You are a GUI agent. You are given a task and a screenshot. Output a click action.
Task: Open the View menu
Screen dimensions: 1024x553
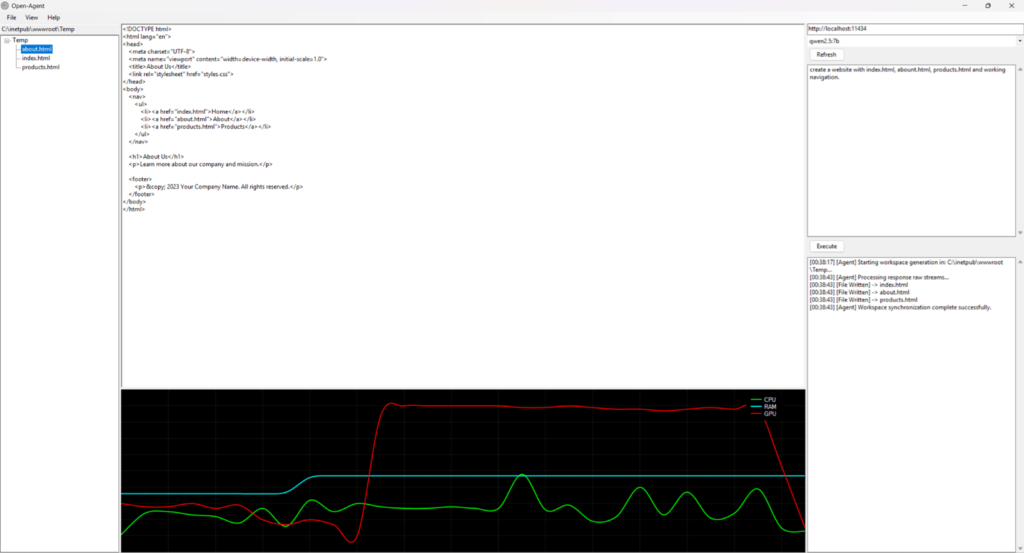coord(31,18)
